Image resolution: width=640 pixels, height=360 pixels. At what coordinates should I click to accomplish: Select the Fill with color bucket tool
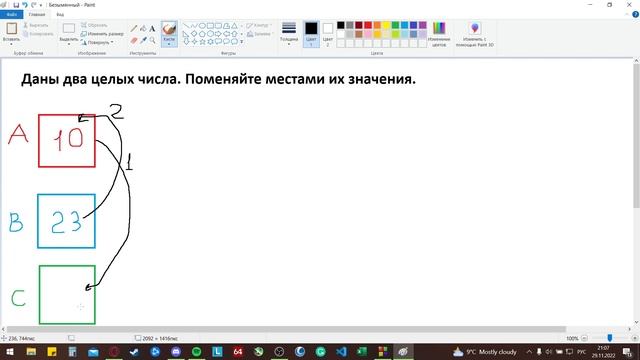pos(143,29)
